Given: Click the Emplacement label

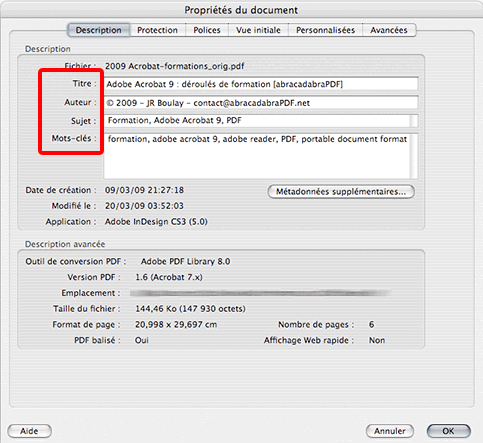Looking at the screenshot, I should pos(91,293).
